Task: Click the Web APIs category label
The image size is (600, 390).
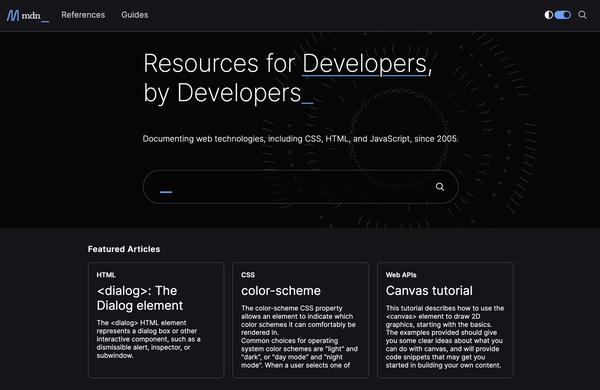Action: [401, 275]
